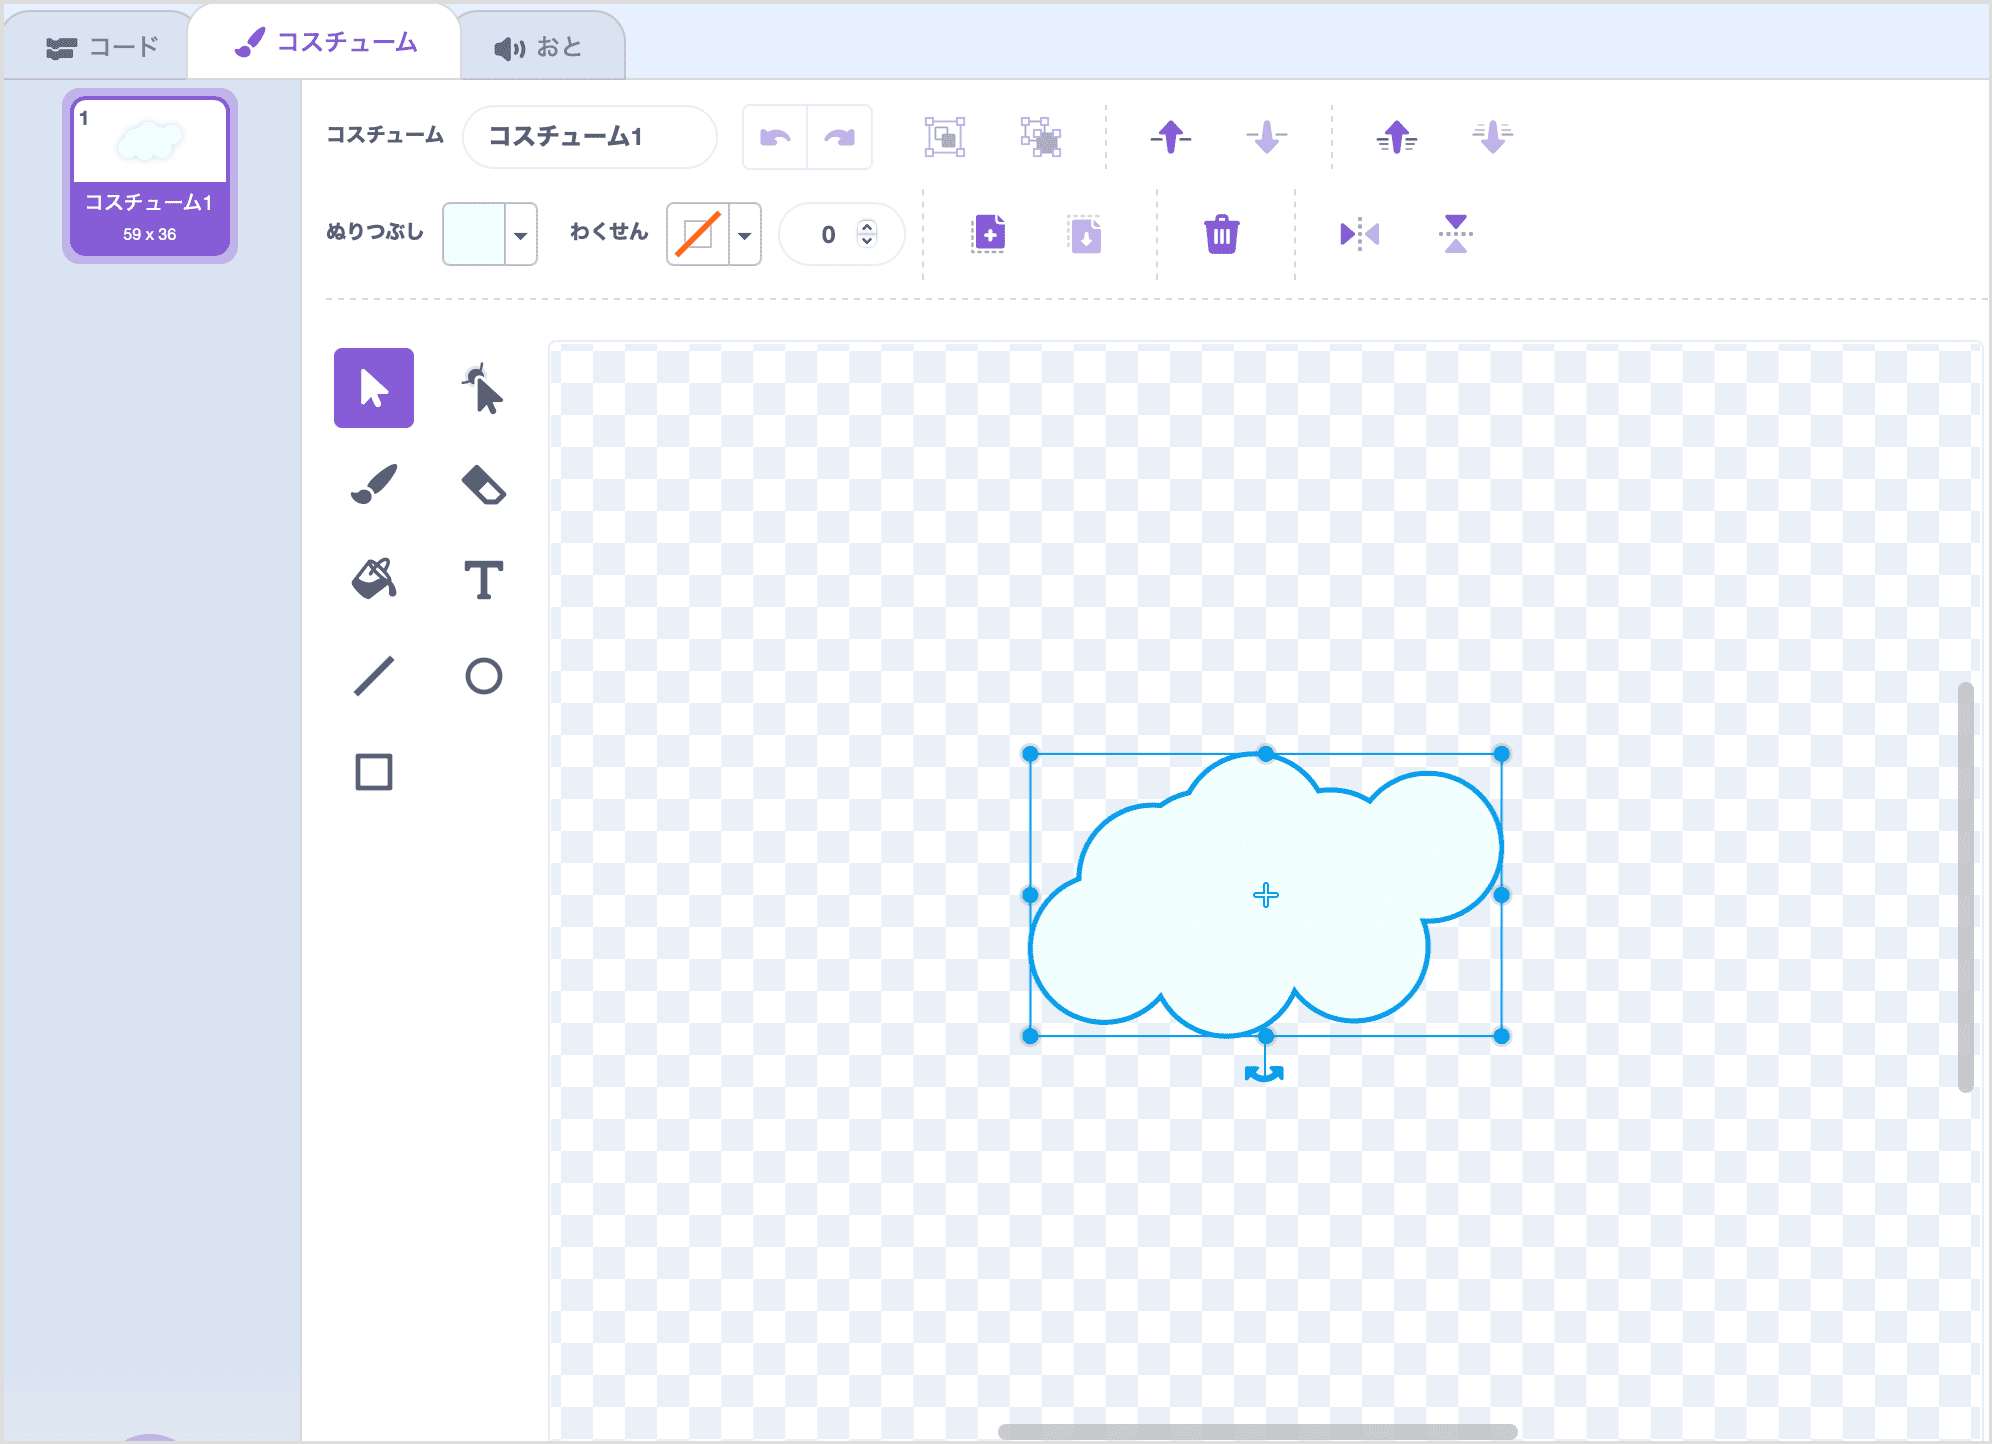Flip the cloud horizontally

click(1358, 234)
